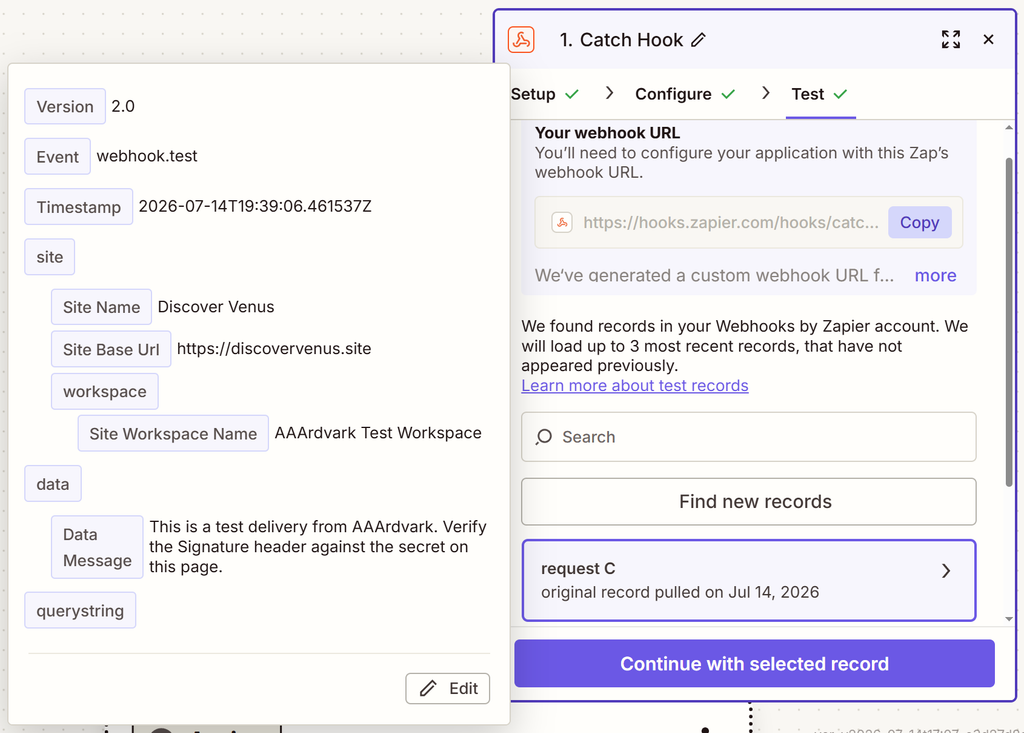Viewport: 1024px width, 733px height.
Task: Click the magnifier icon in Search field
Action: 544,437
